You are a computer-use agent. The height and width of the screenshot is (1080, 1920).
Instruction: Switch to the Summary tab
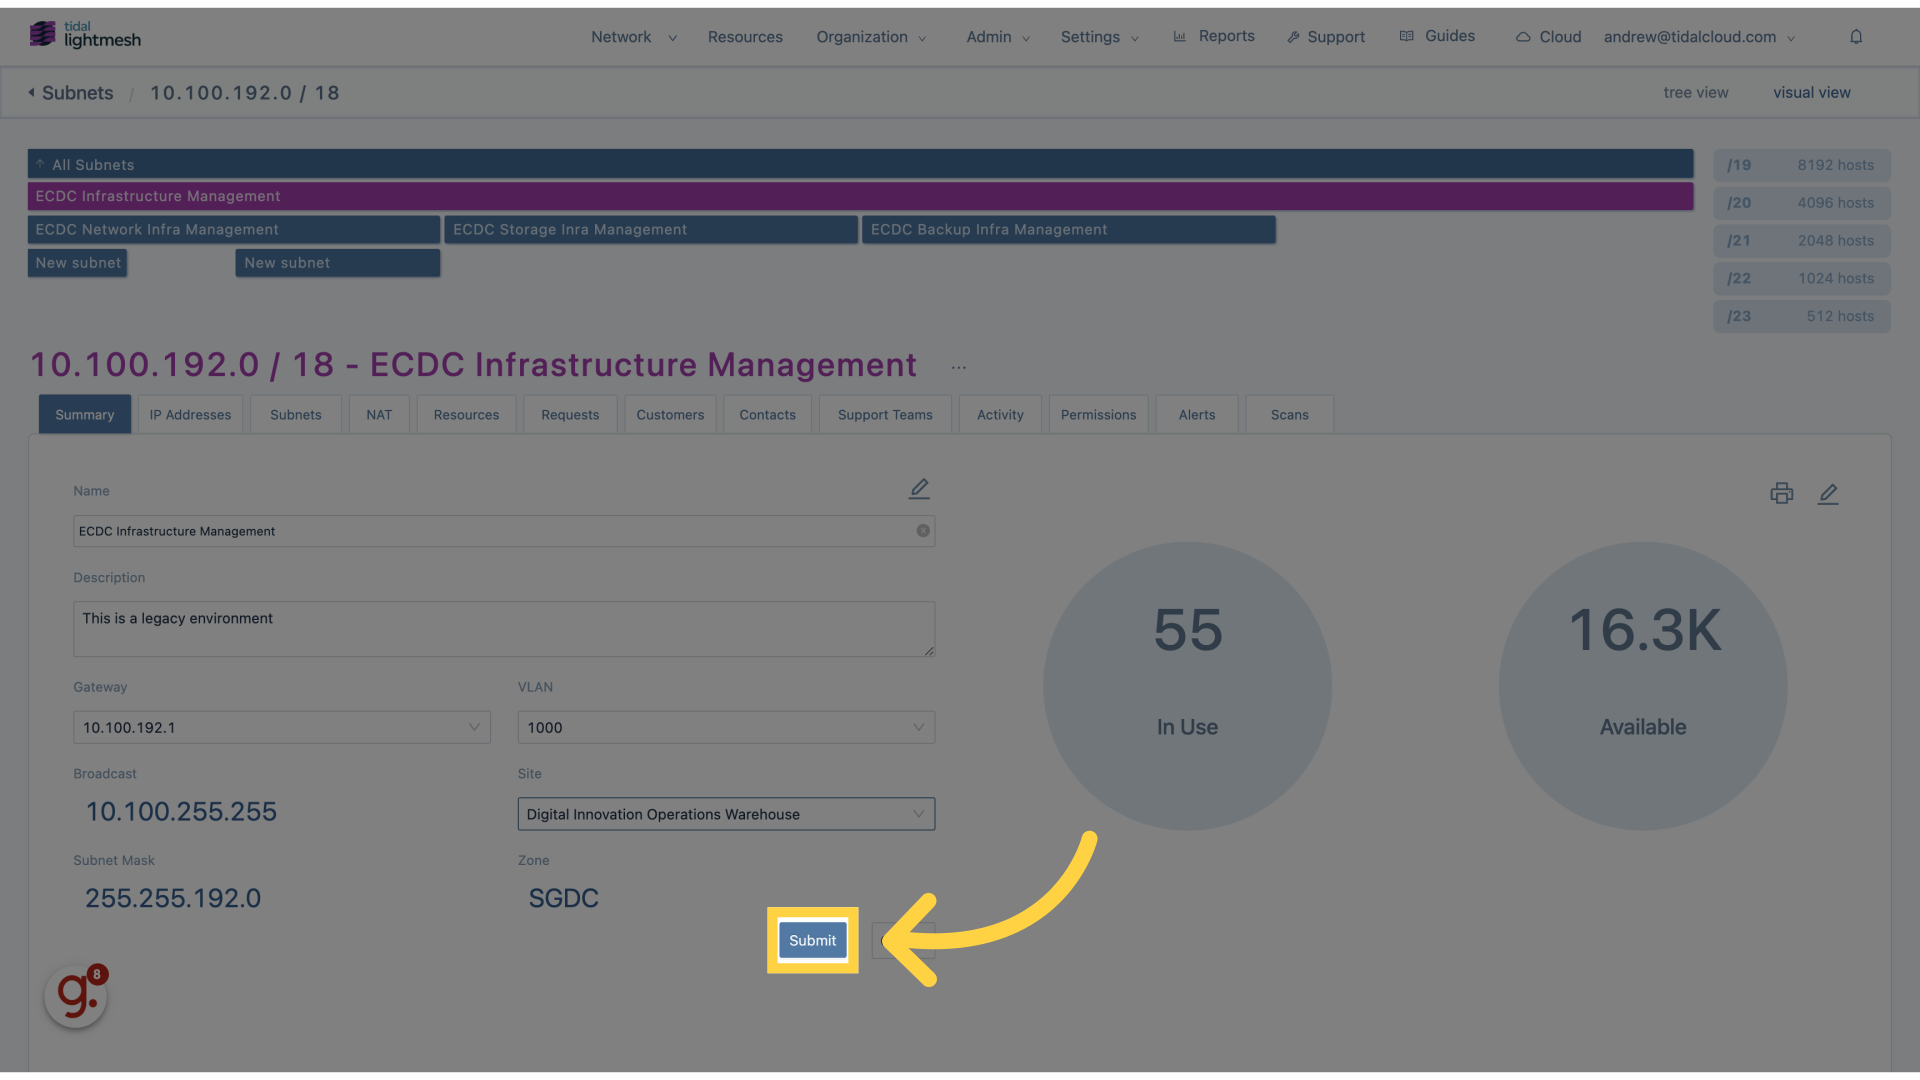85,414
